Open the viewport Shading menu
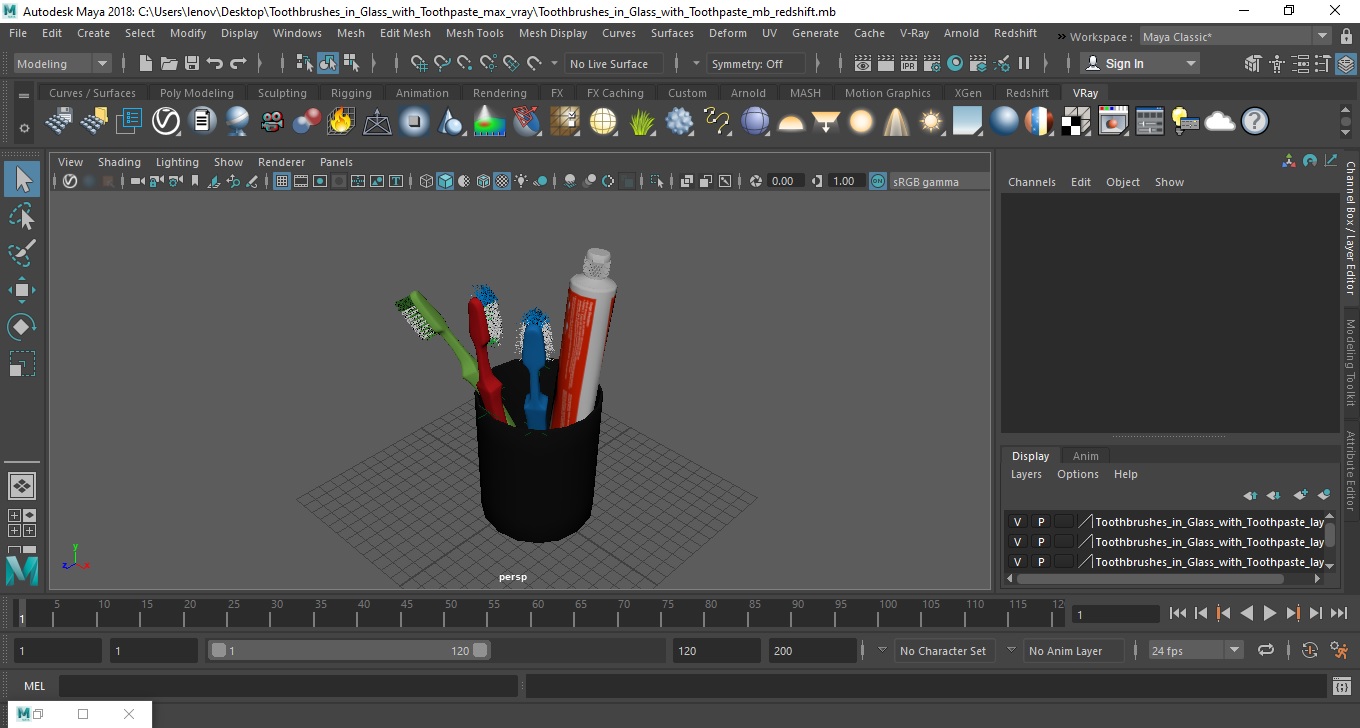This screenshot has height=728, width=1360. 119,162
